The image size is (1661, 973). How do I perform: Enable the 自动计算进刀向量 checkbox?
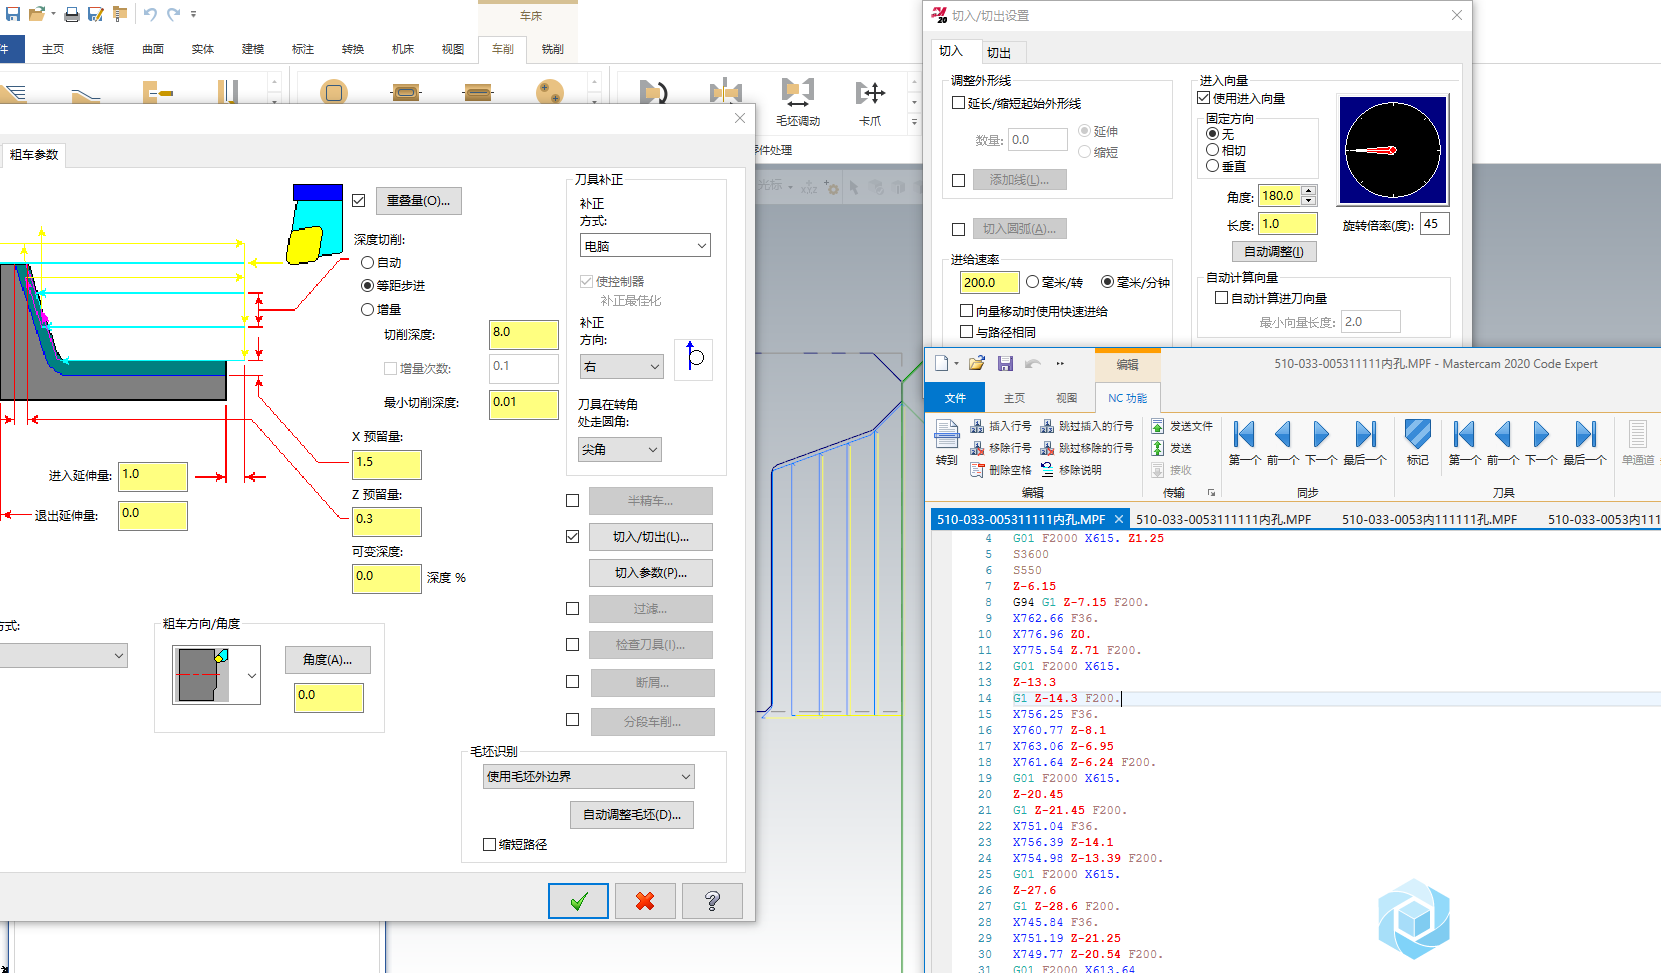pos(1221,298)
